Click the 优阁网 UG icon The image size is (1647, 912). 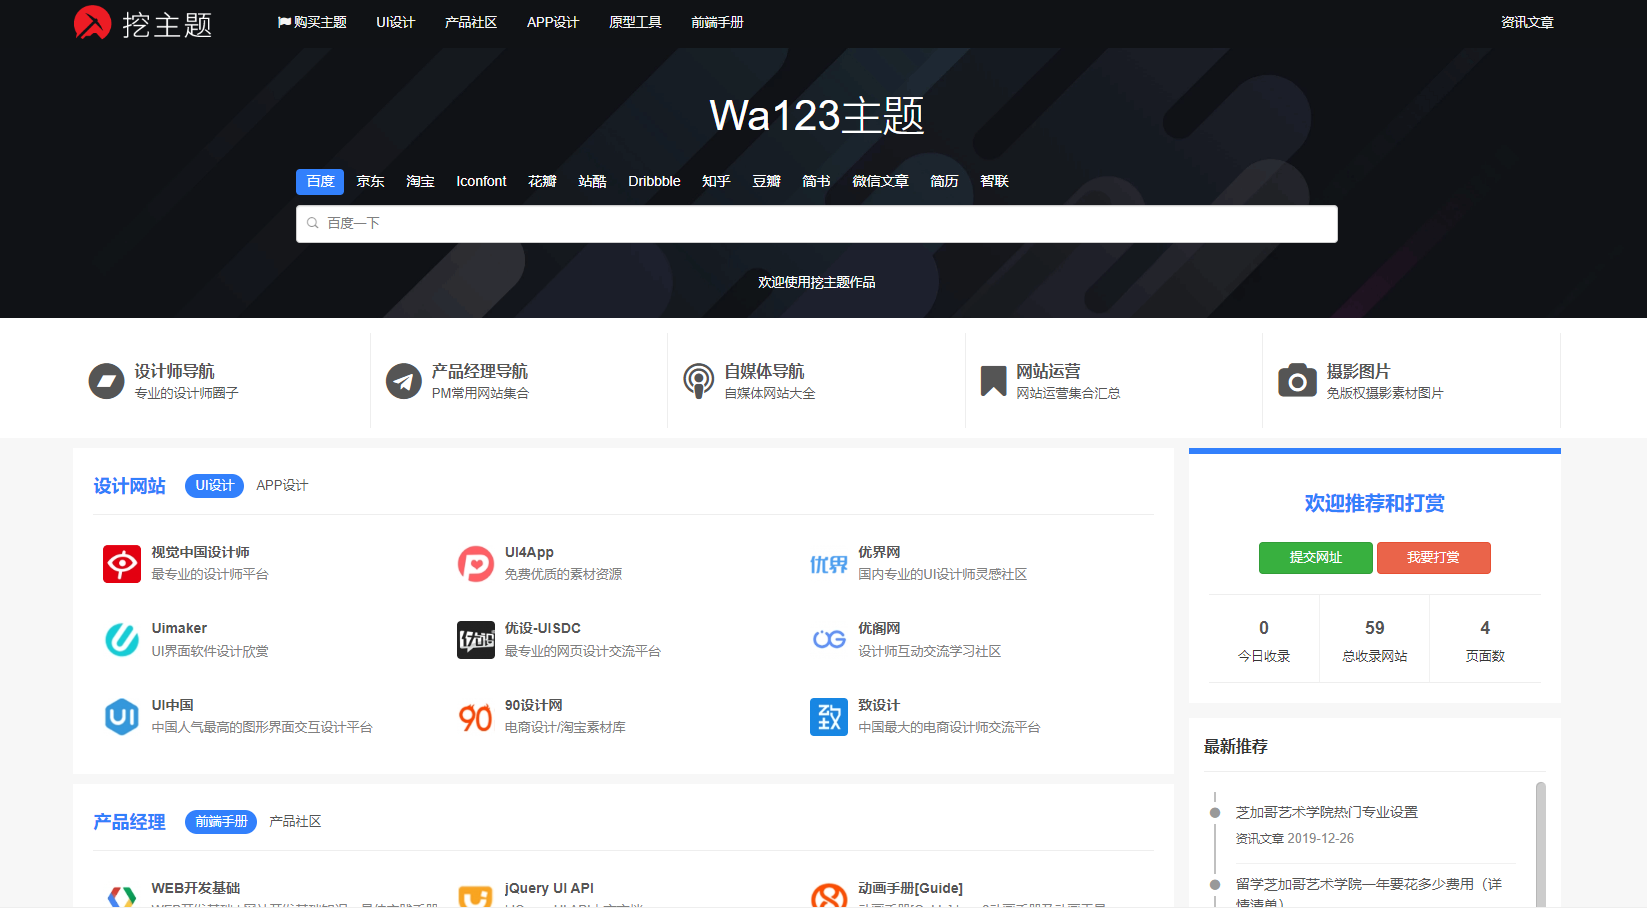(x=829, y=639)
